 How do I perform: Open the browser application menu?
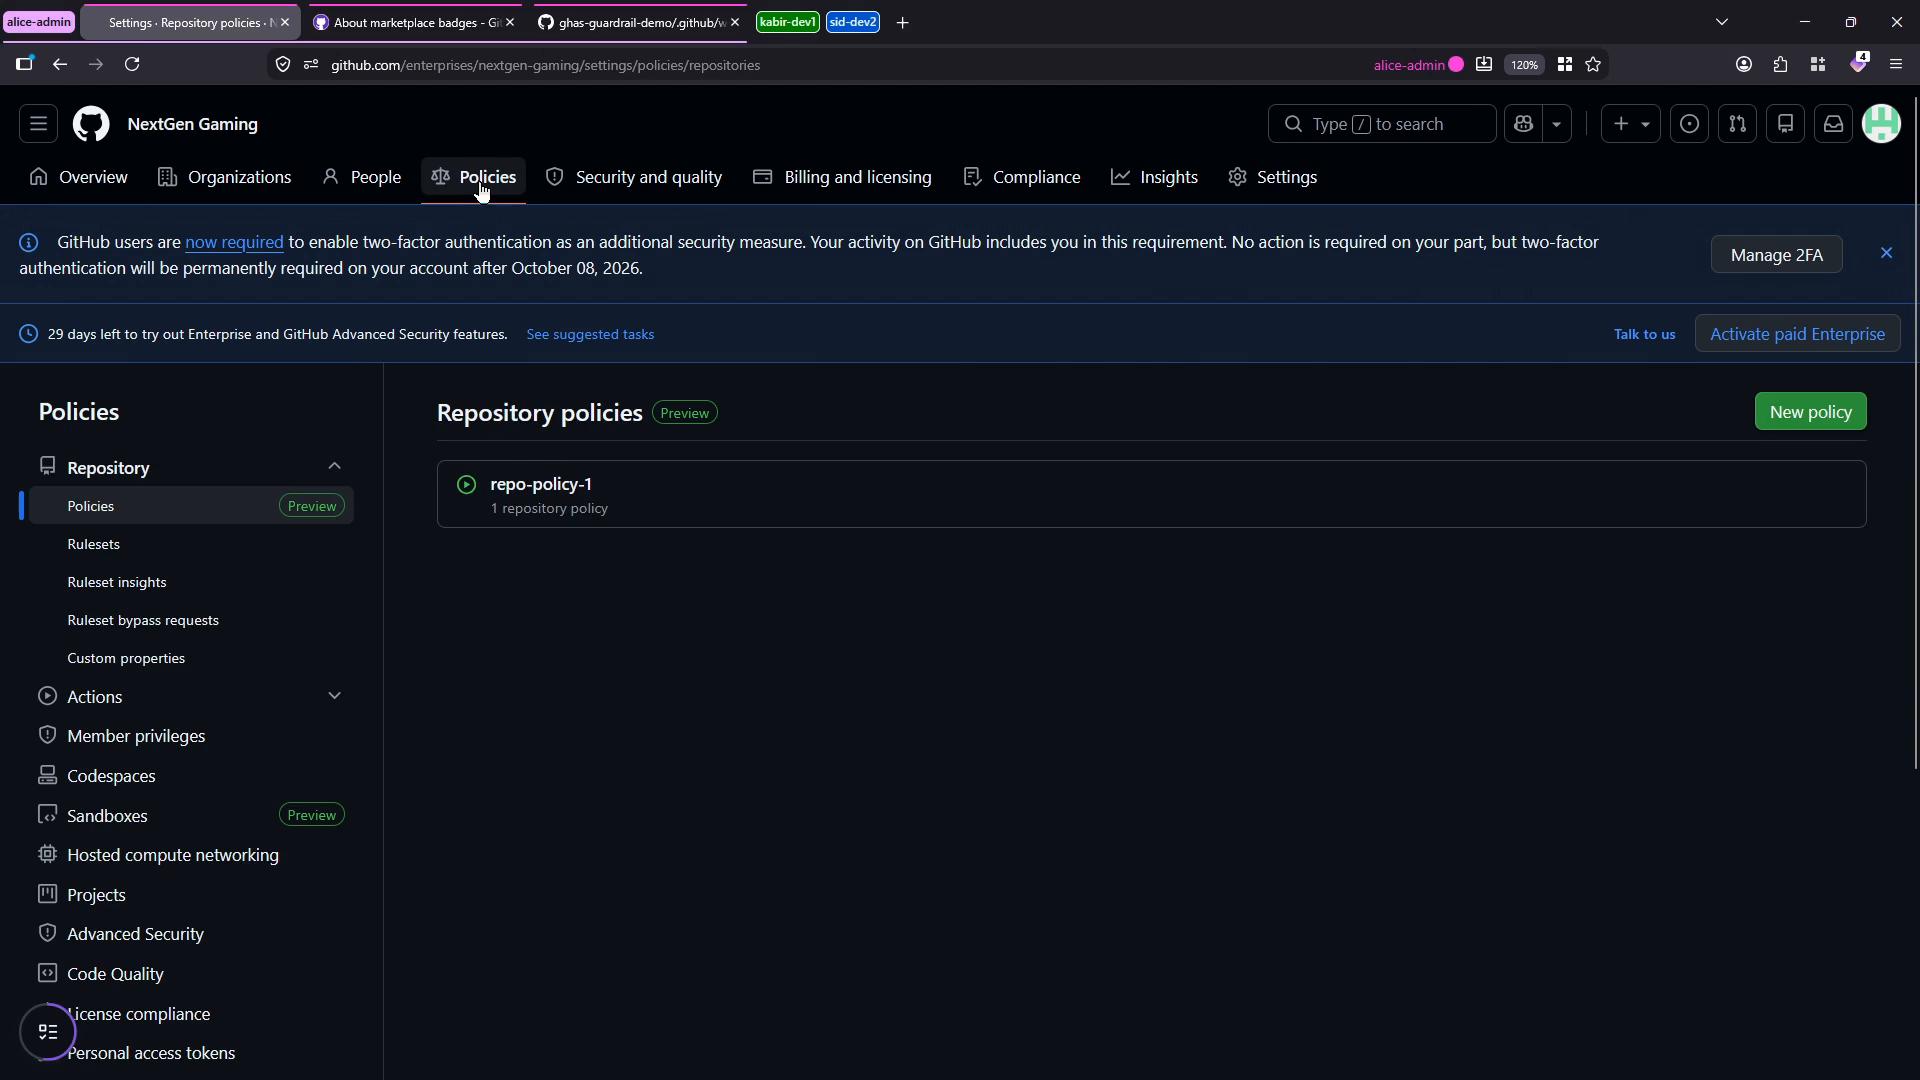1895,65
